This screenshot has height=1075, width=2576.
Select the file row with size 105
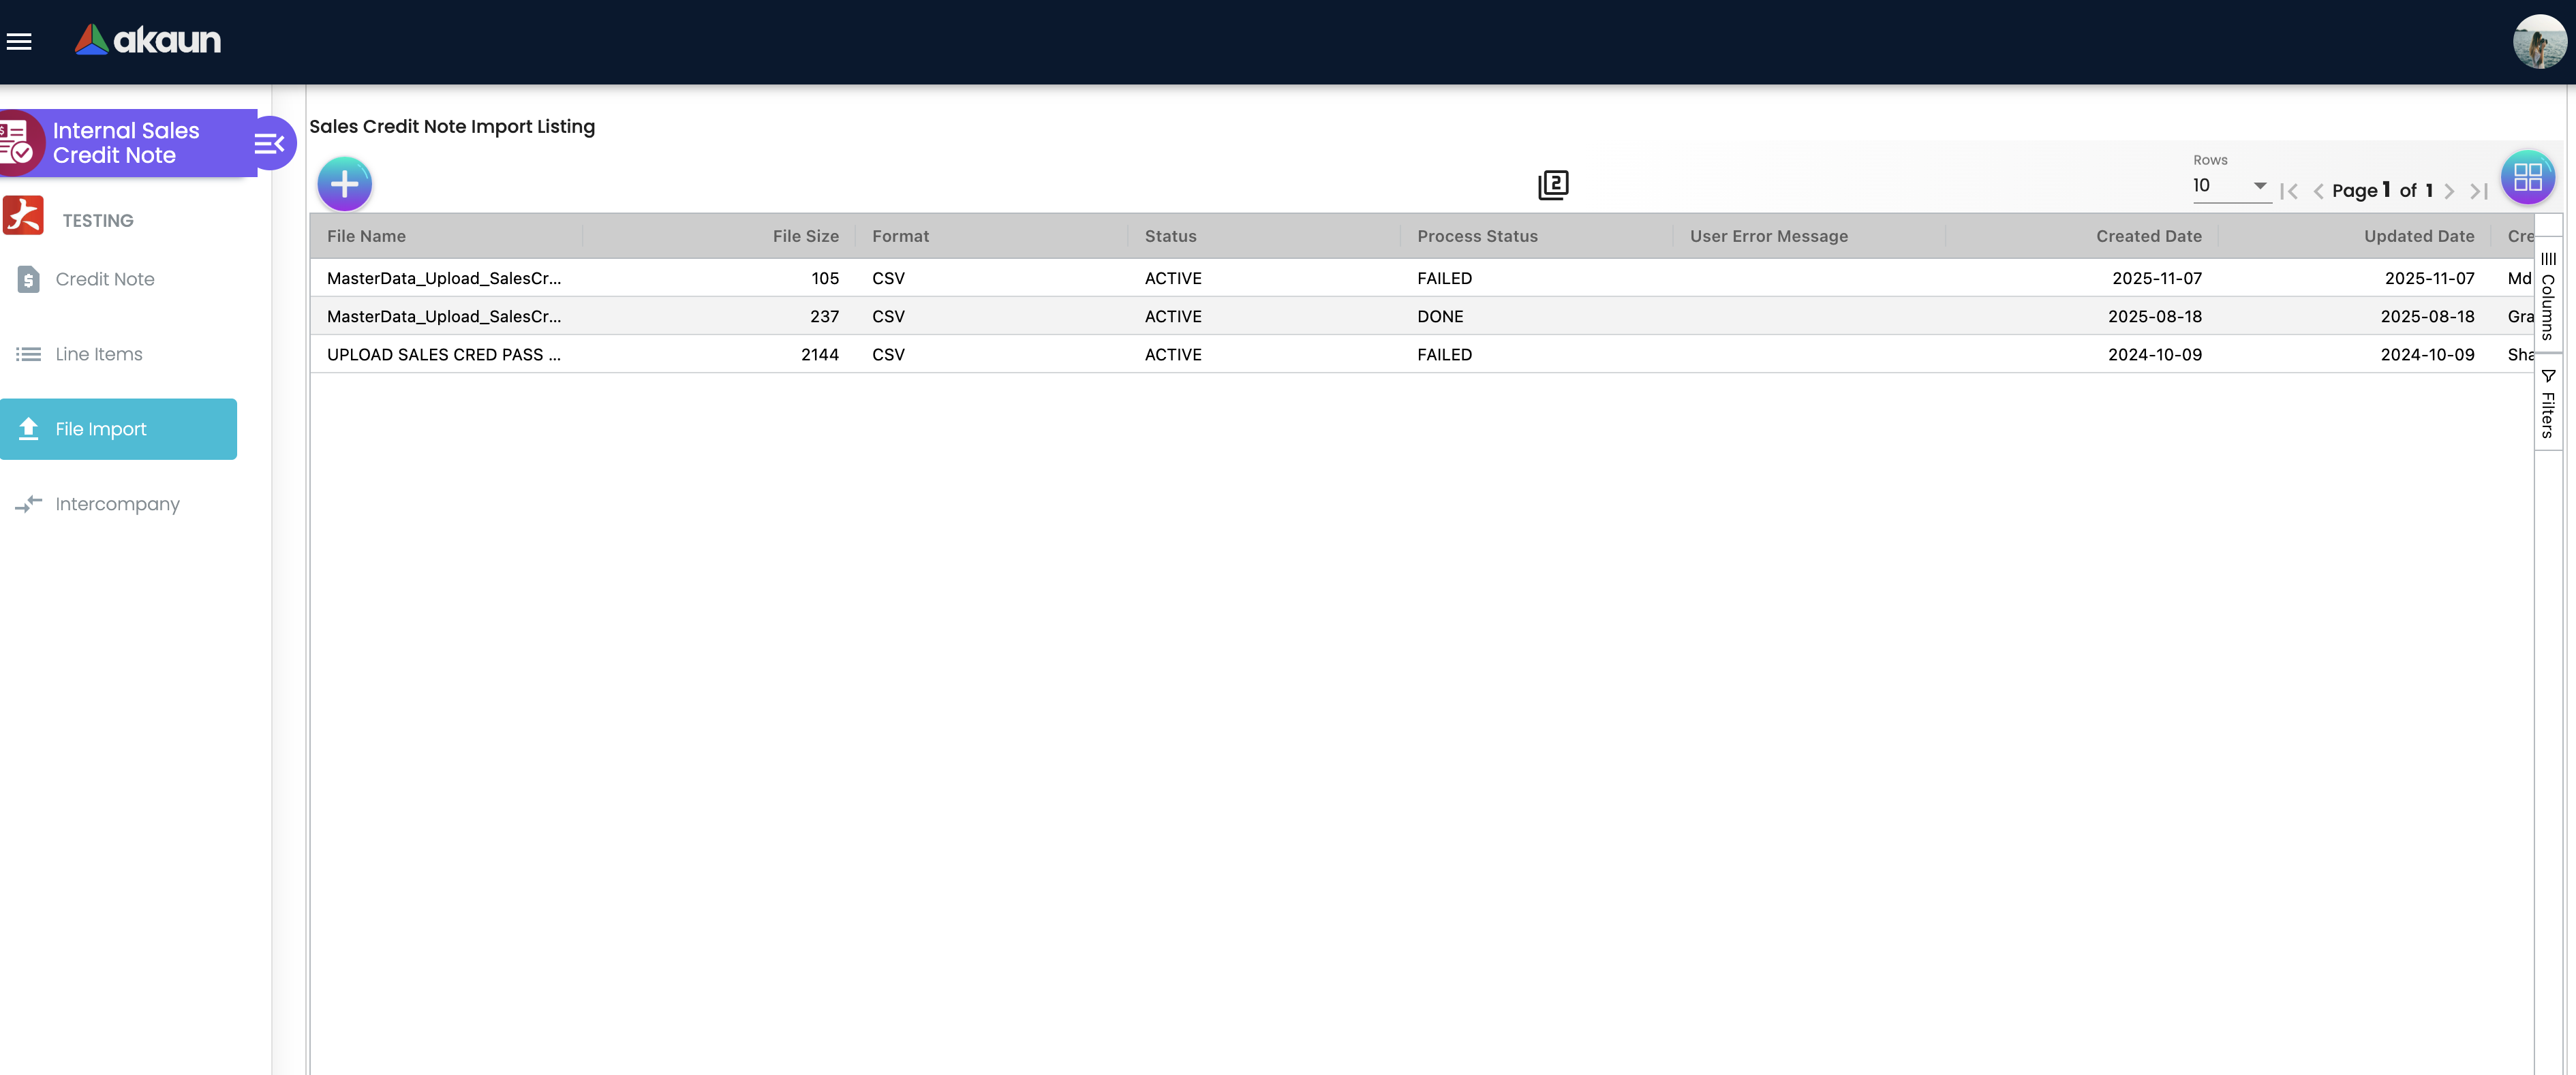coord(1422,278)
